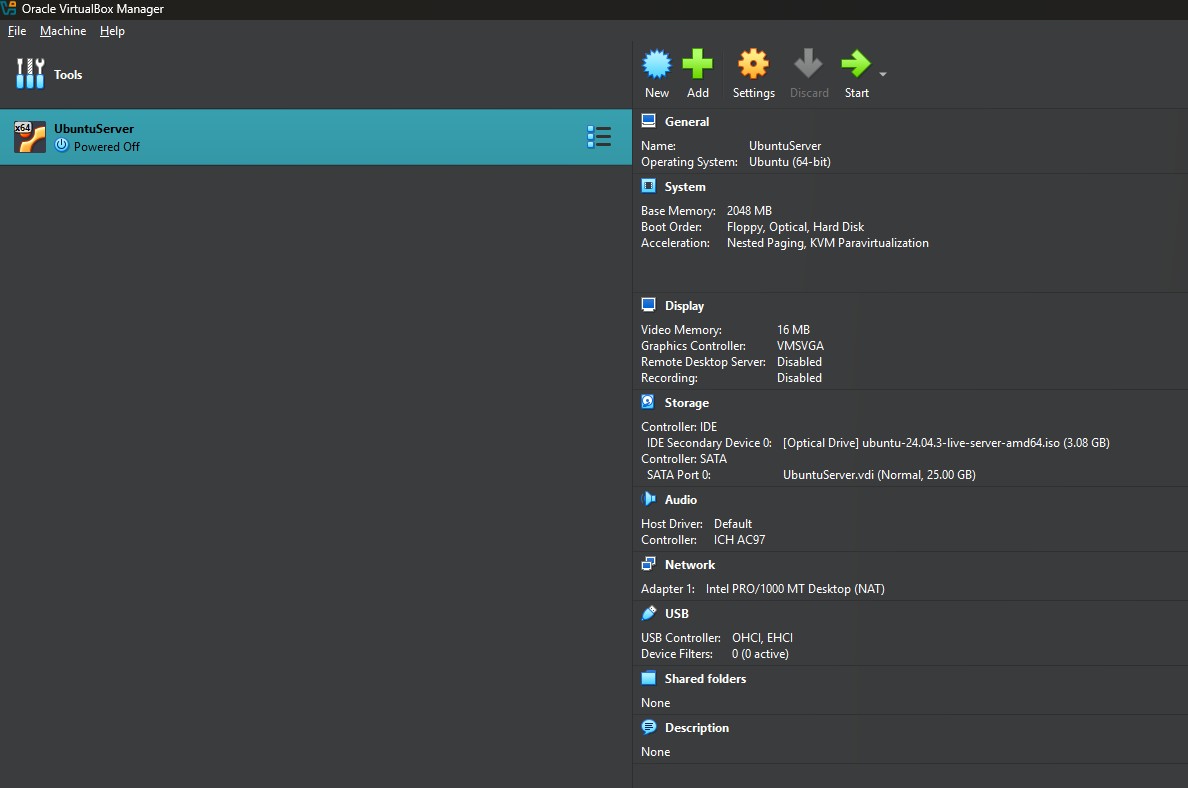
Task: Open the File menu
Action: tap(17, 31)
